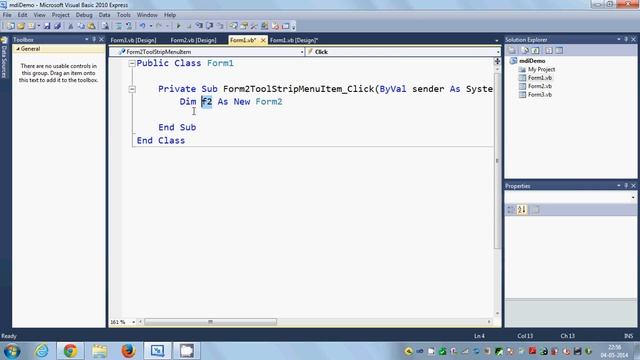
Task: Open the Properties object selector dropdown
Action: point(633,197)
